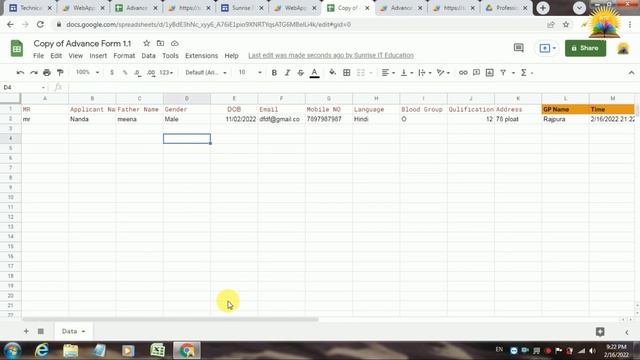The image size is (640, 360).
Task: Click the Undo icon in toolbar
Action: pyautogui.click(x=20, y=73)
